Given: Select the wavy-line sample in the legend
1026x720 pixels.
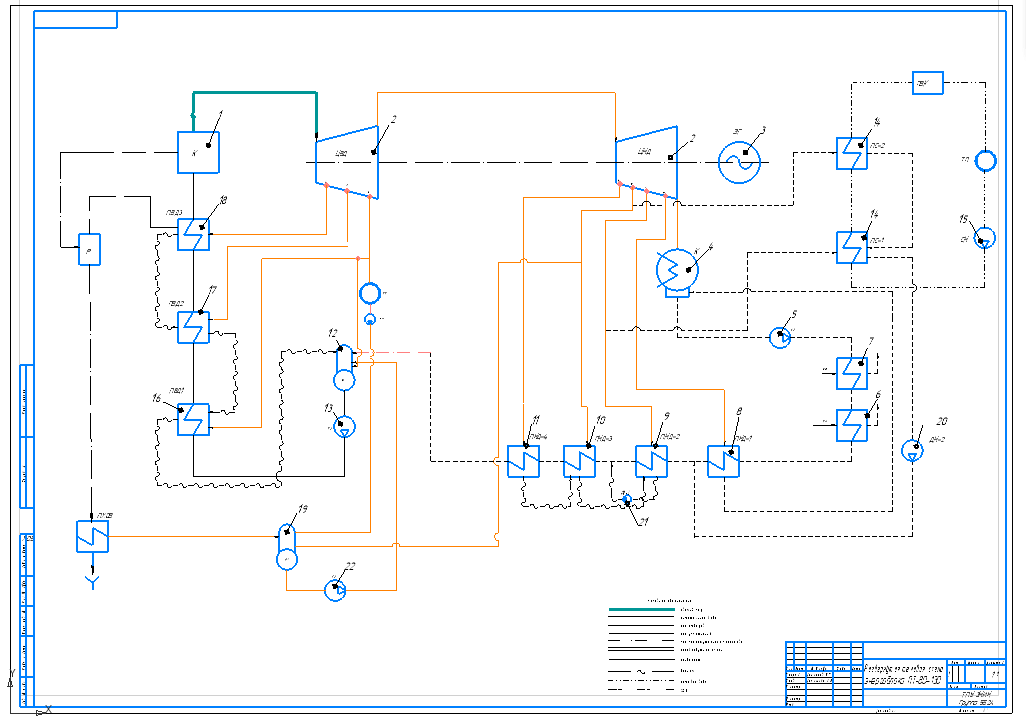Looking at the screenshot, I should pos(641,672).
